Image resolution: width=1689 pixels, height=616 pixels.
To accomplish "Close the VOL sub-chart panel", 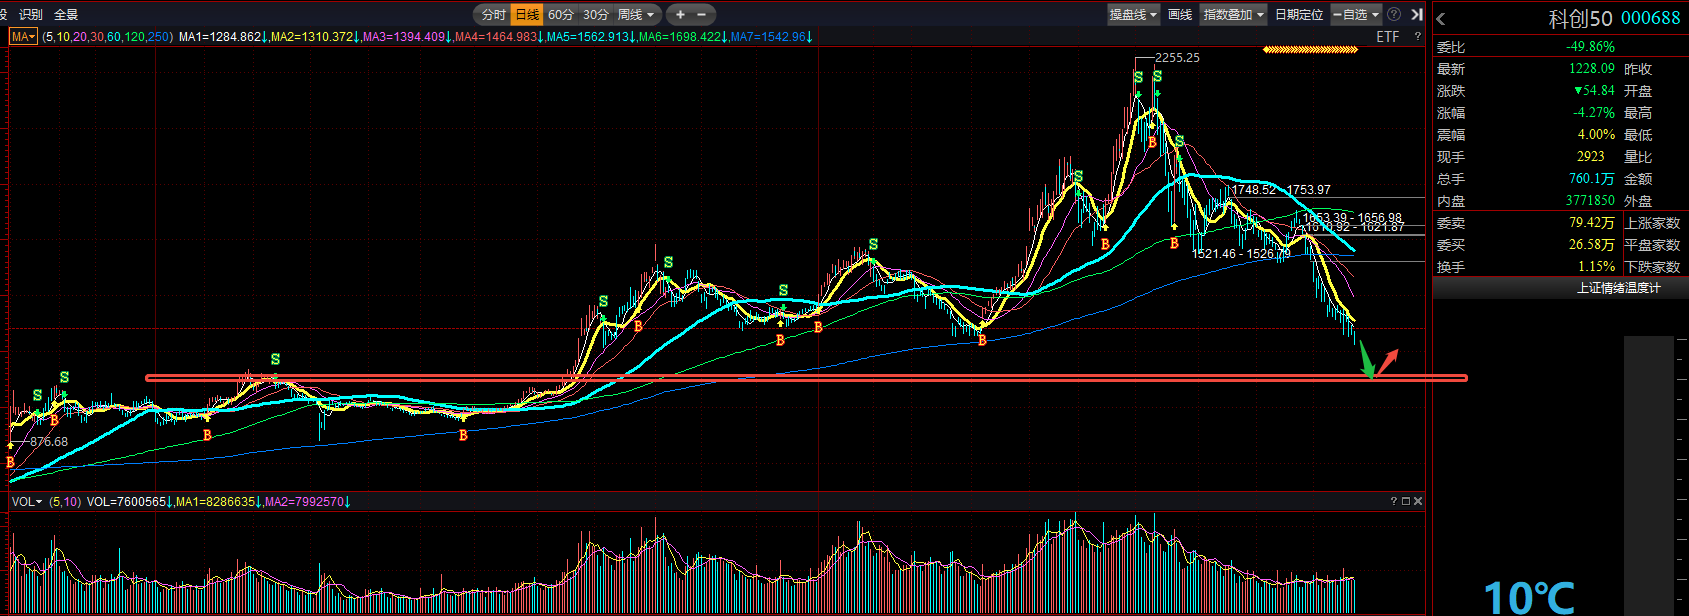I will pyautogui.click(x=1417, y=501).
